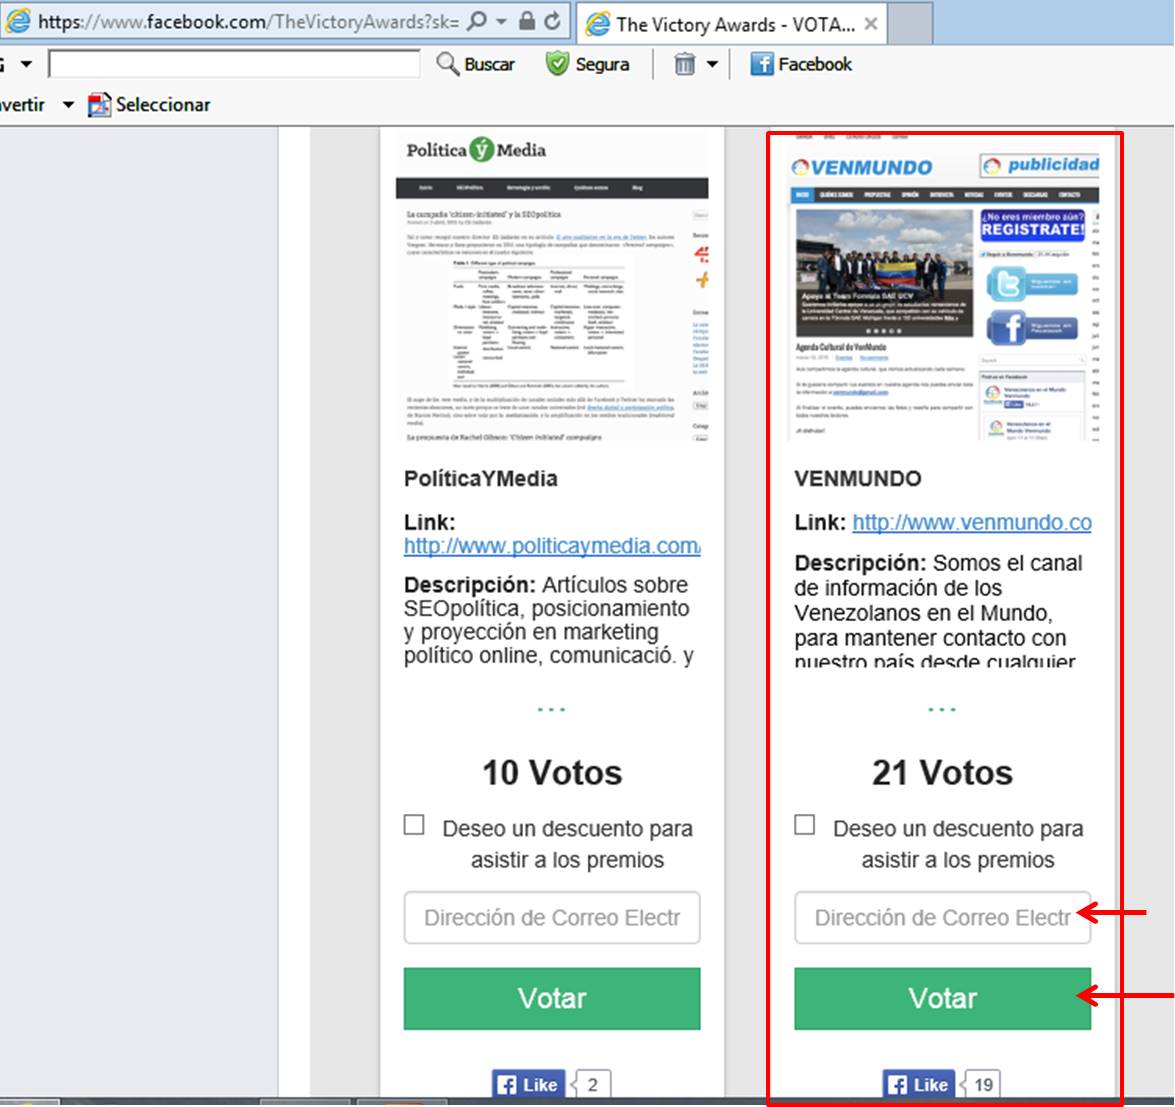Viewport: 1175px width, 1107px height.
Task: Click the Buscar search toolbar button
Action: pos(476,64)
